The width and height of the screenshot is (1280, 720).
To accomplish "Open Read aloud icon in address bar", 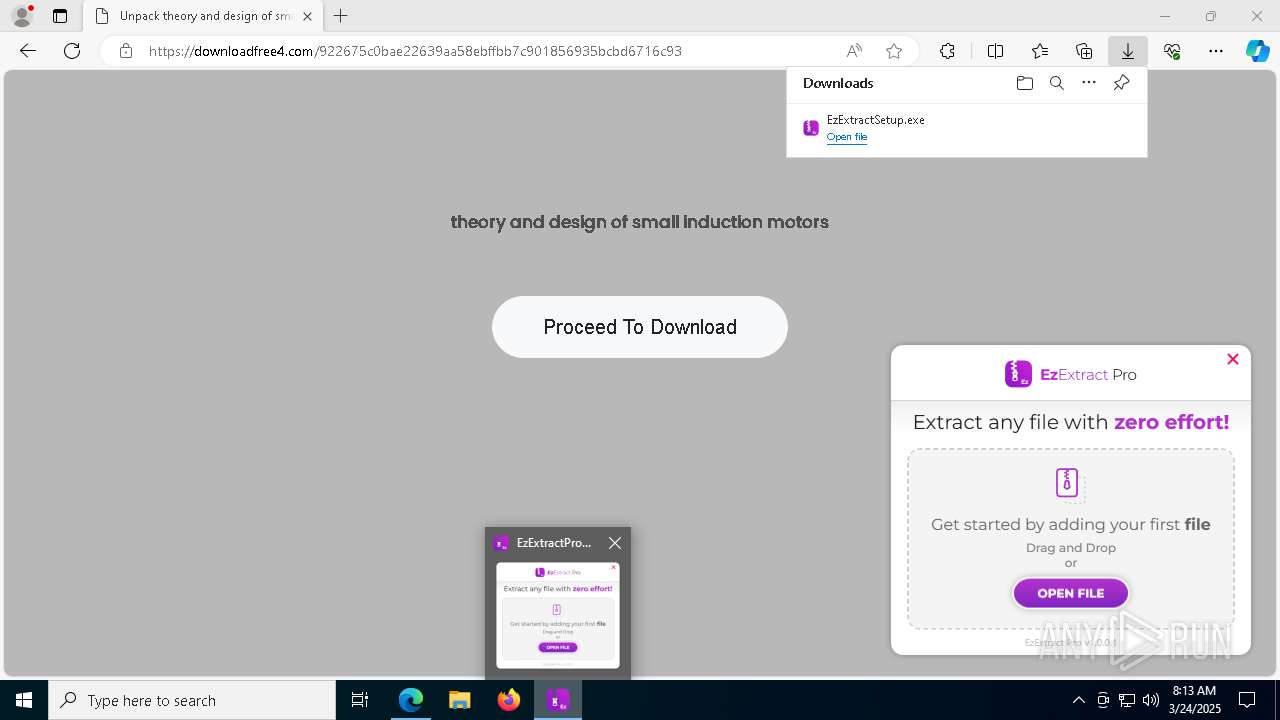I will [854, 51].
